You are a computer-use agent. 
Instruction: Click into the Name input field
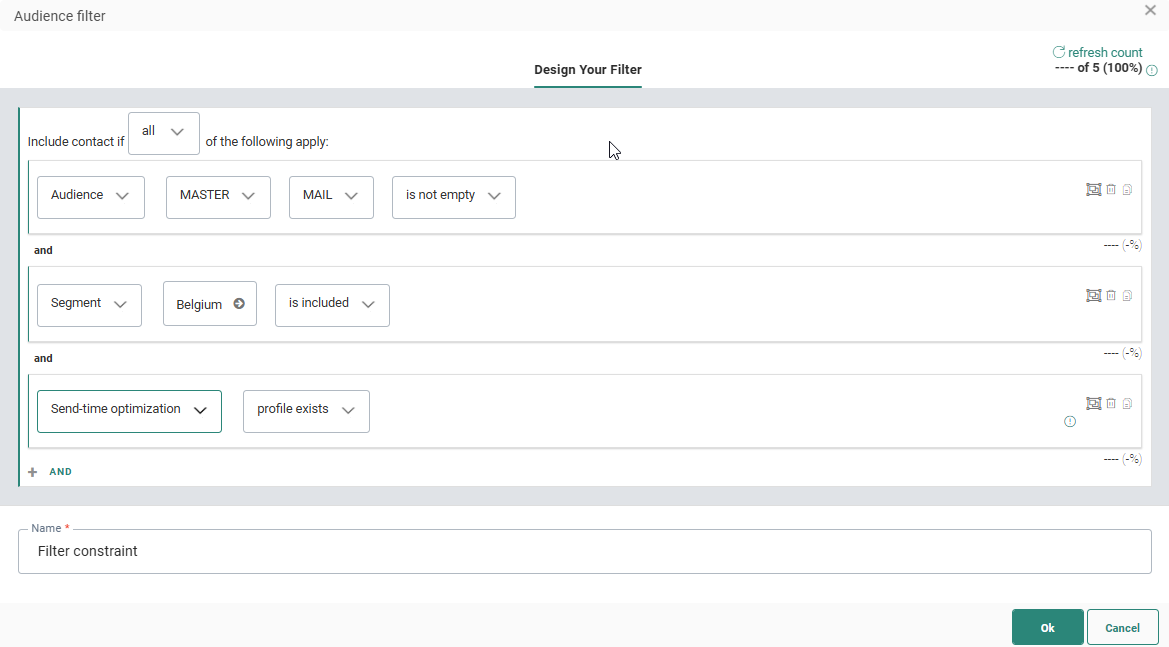pos(584,551)
